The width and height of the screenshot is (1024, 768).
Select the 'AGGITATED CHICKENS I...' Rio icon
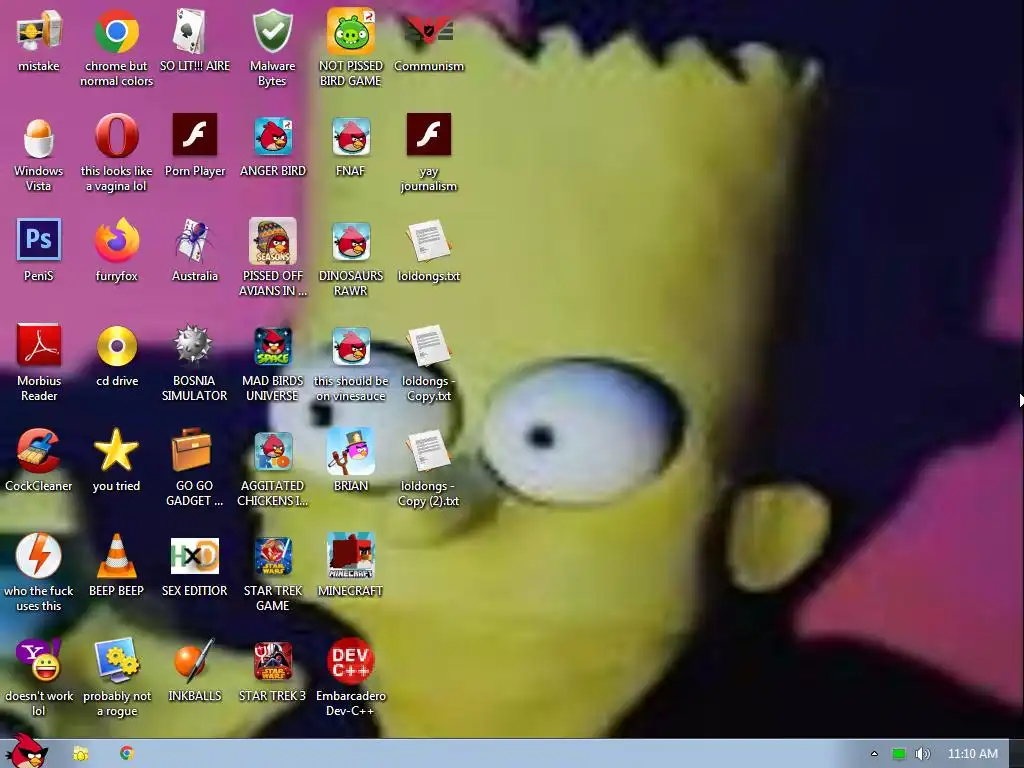coord(272,451)
